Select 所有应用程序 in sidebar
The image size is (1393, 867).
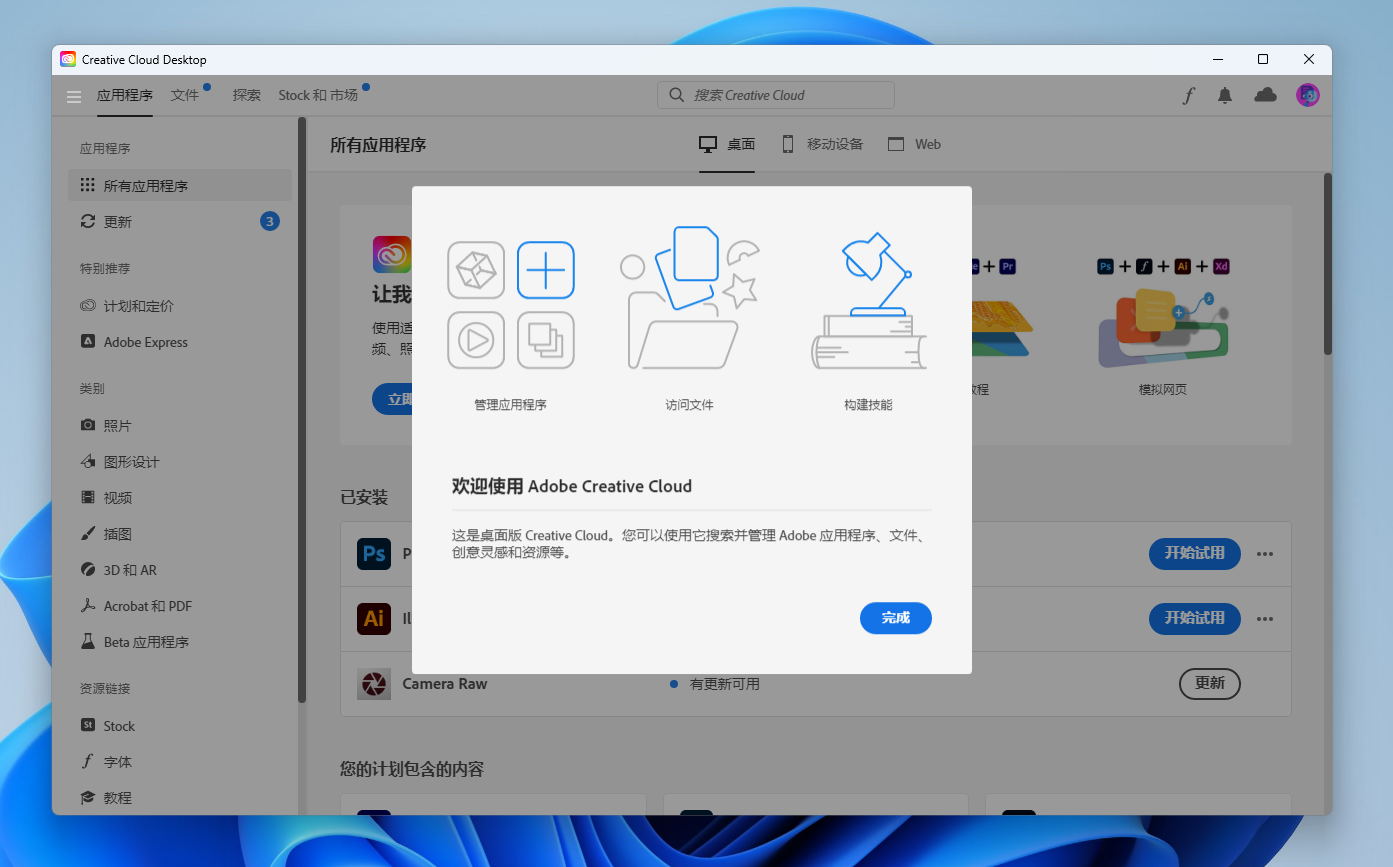pyautogui.click(x=180, y=186)
